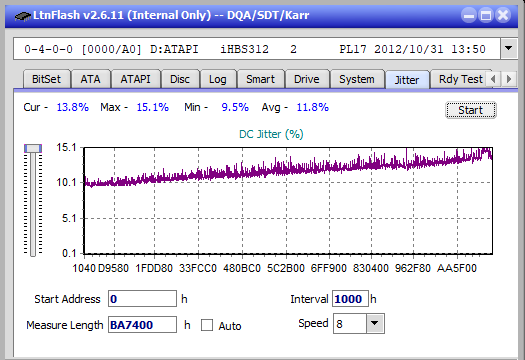Start the jitter measurement
The height and width of the screenshot is (360, 525).
(471, 110)
